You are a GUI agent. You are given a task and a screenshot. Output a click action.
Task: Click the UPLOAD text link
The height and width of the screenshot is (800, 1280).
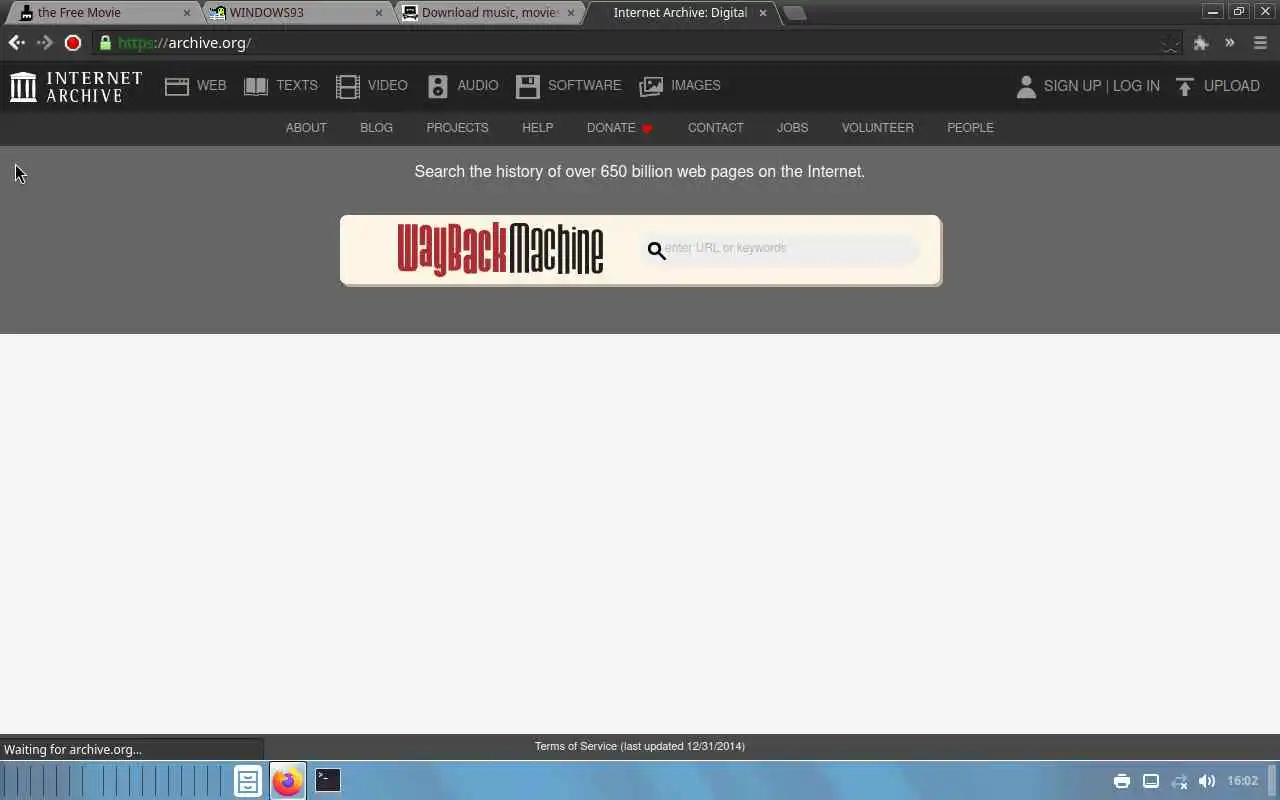(x=1231, y=86)
